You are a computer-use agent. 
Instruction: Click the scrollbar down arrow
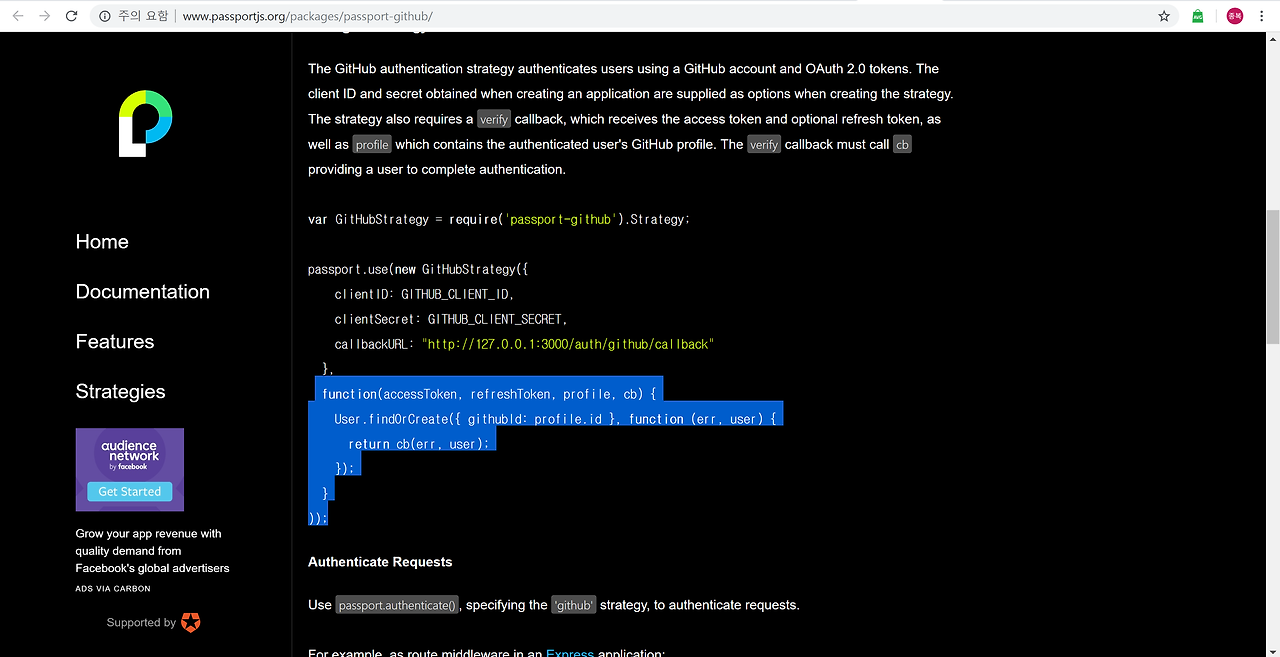point(1272,649)
